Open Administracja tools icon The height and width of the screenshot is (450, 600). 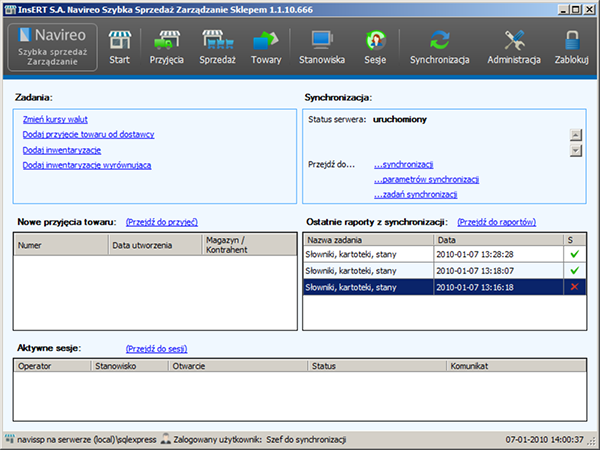(x=514, y=47)
